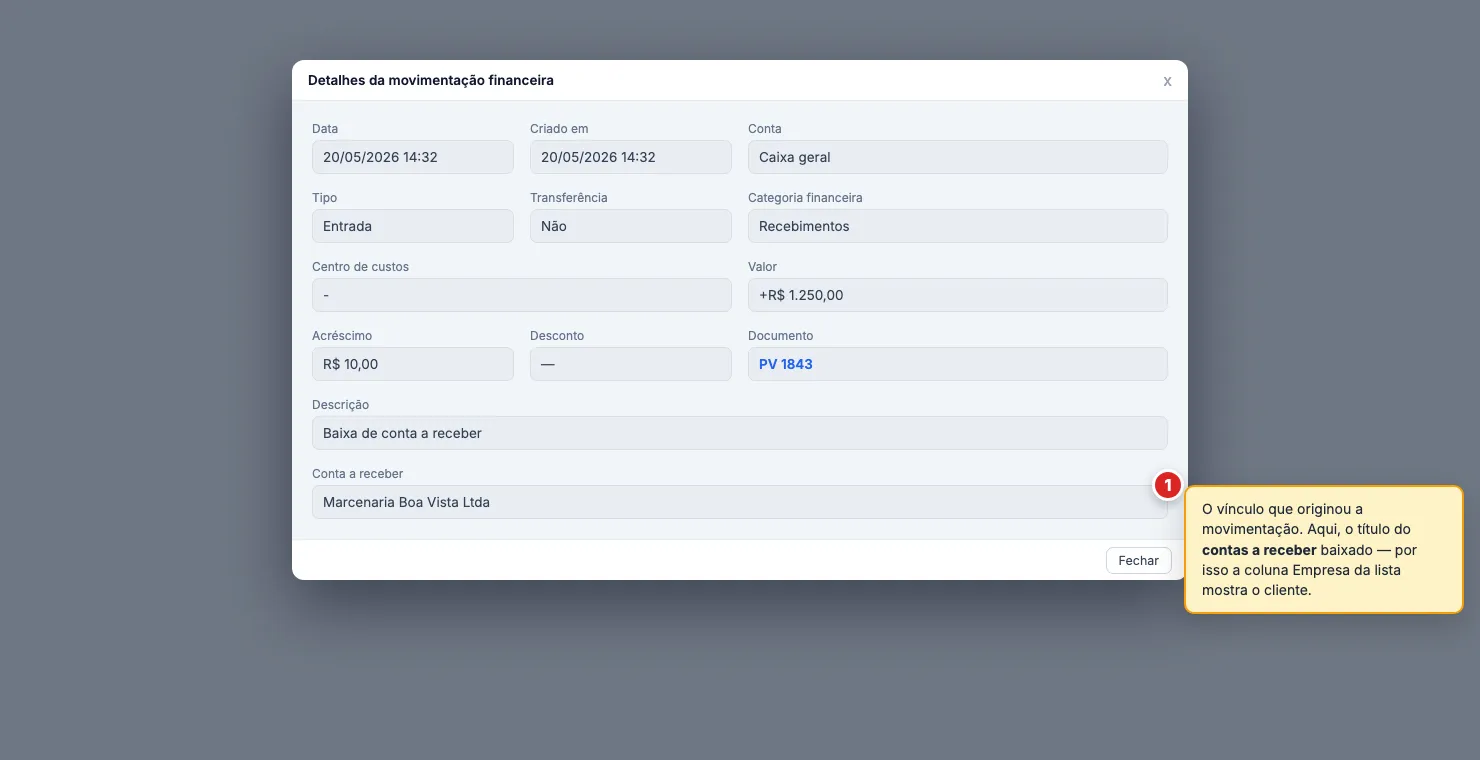The image size is (1480, 760).
Task: Click the Descrição label
Action: (340, 405)
